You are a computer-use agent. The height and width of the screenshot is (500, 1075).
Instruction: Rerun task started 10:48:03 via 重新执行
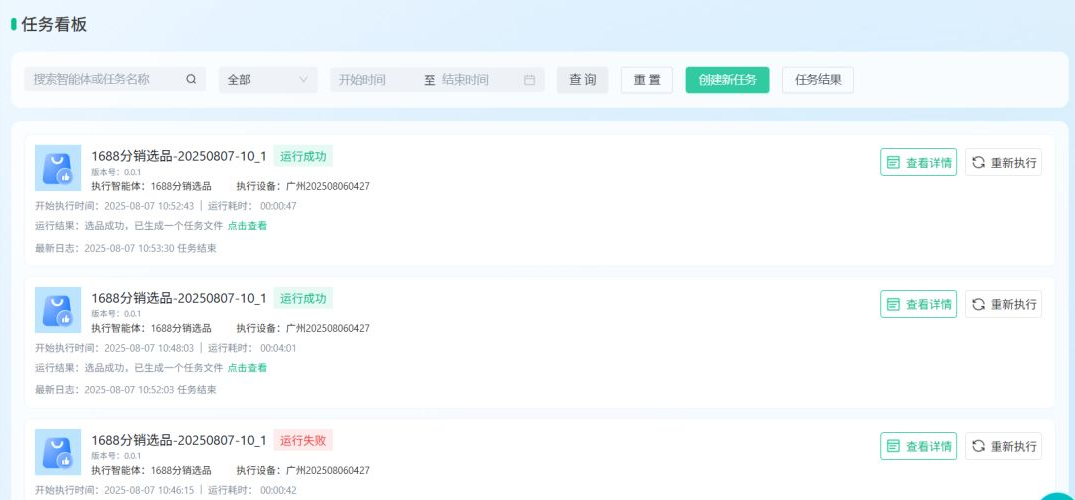pos(1004,304)
